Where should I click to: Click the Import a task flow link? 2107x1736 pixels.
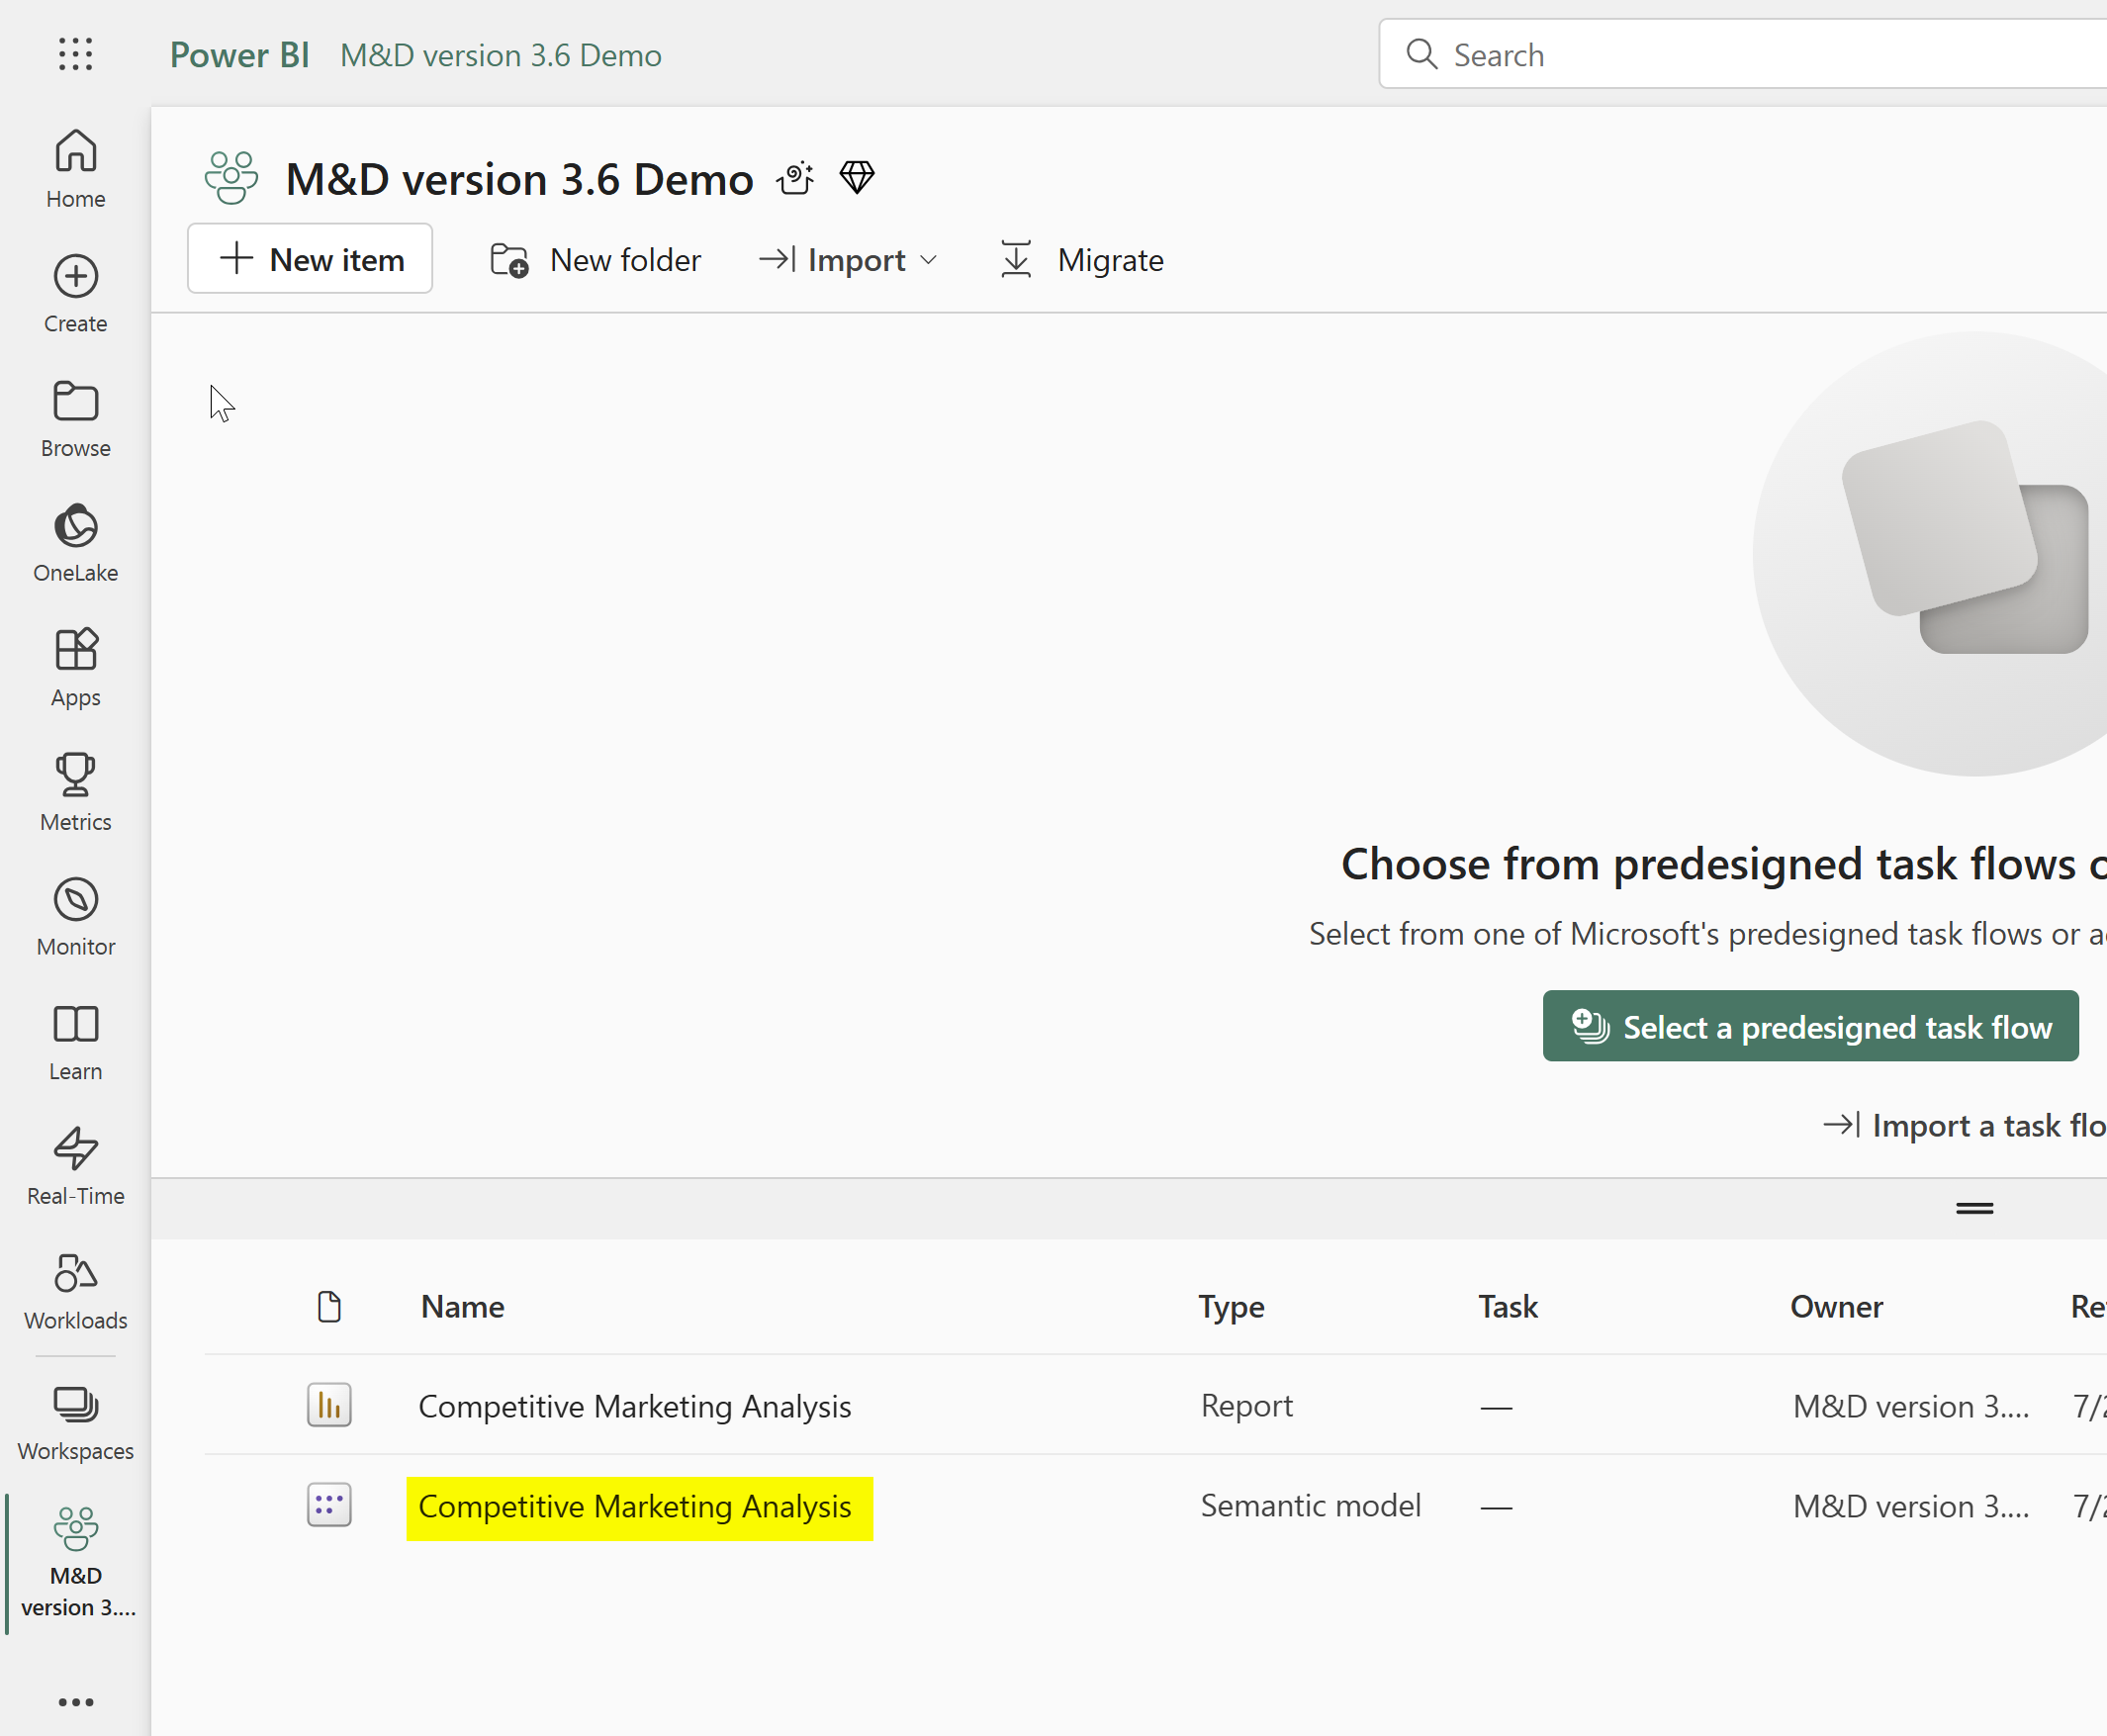1964,1126
